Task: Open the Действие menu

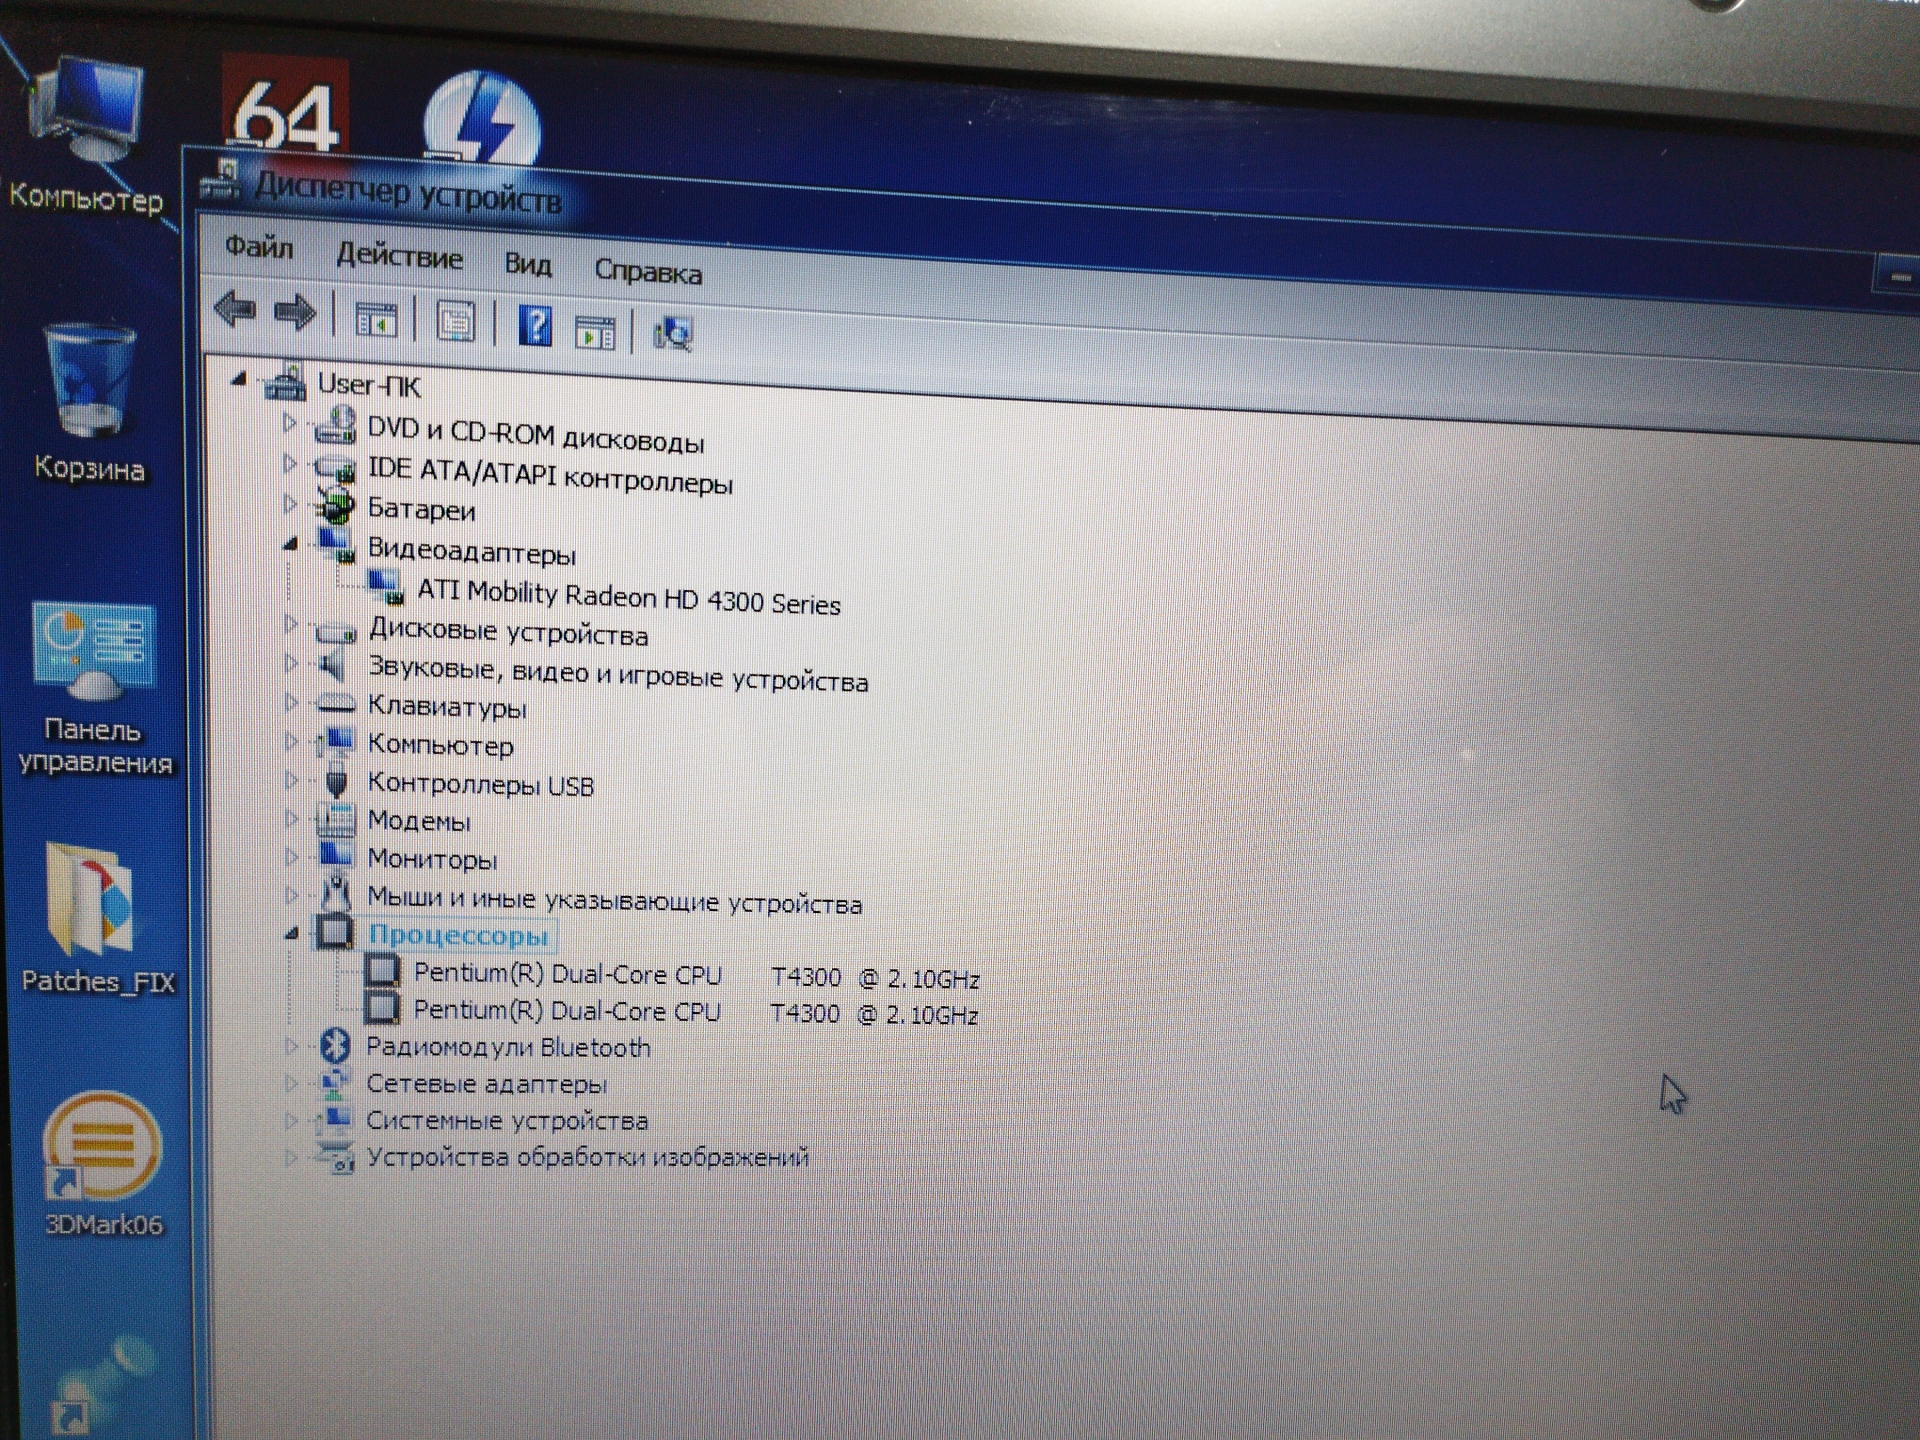Action: 399,256
